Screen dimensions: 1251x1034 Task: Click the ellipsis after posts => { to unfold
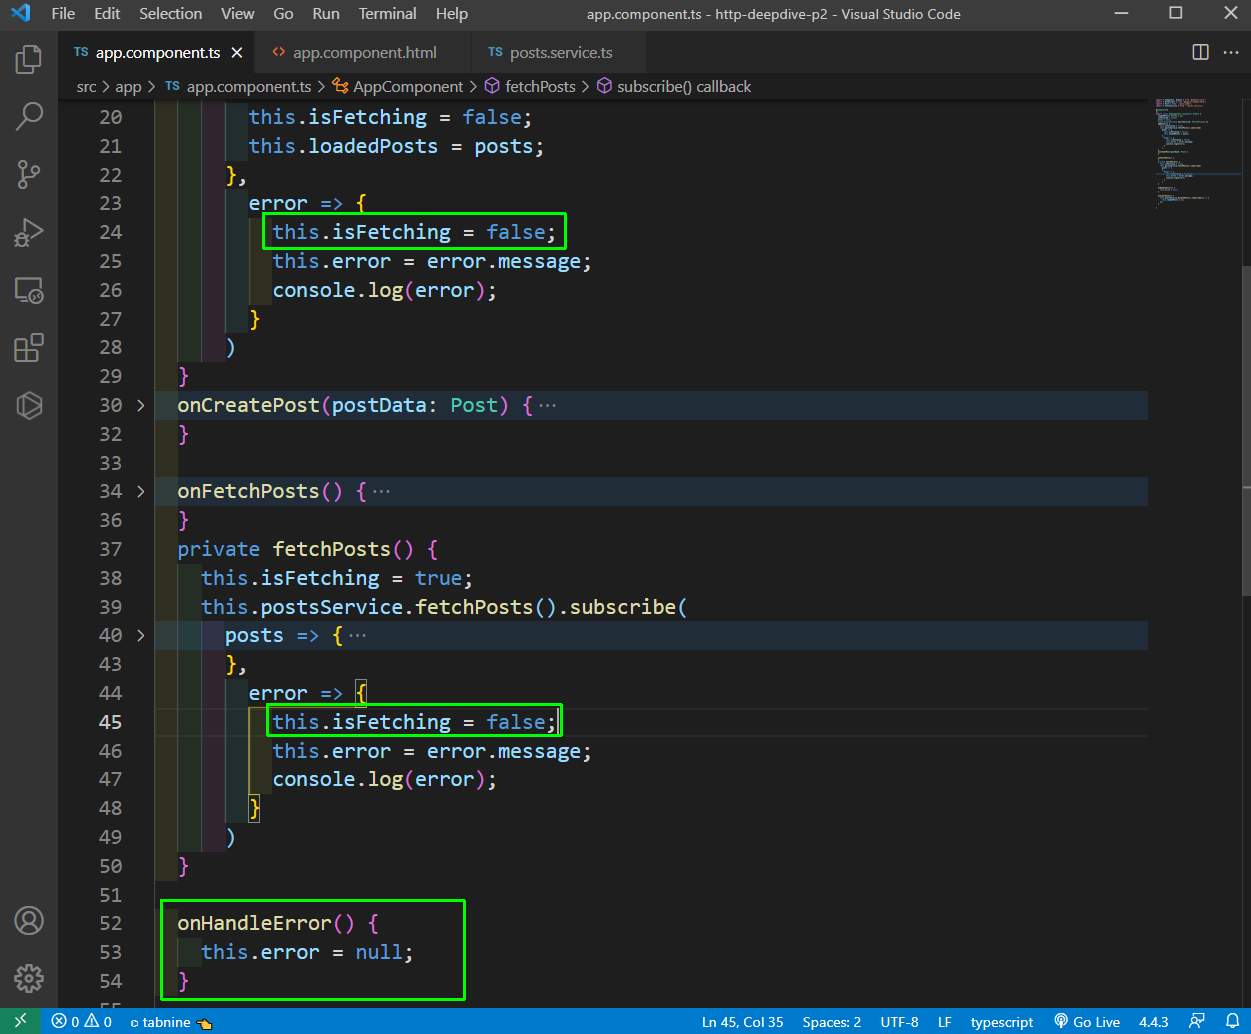tap(357, 636)
